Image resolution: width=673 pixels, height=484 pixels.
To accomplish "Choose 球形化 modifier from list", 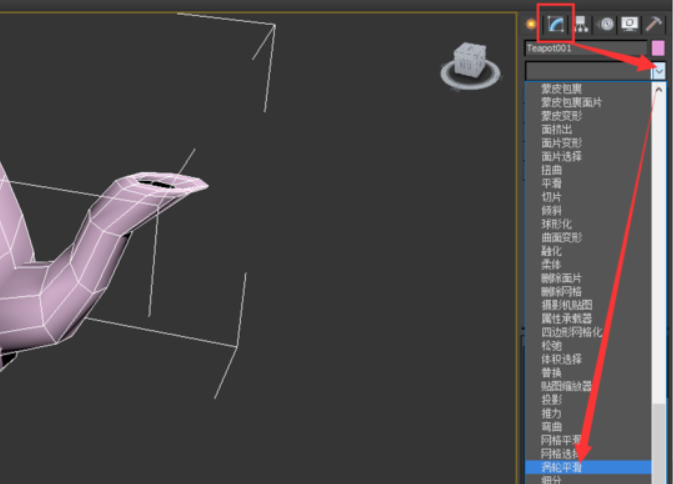I will pyautogui.click(x=555, y=224).
